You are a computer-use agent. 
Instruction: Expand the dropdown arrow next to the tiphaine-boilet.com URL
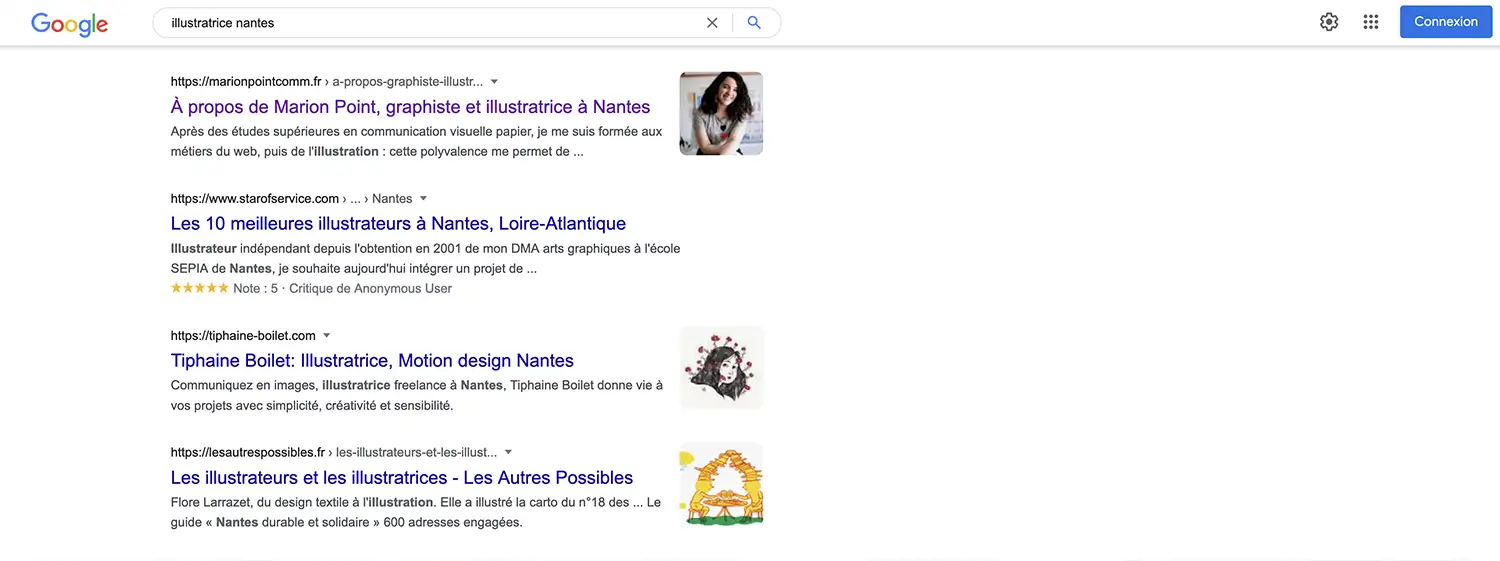pyautogui.click(x=326, y=336)
